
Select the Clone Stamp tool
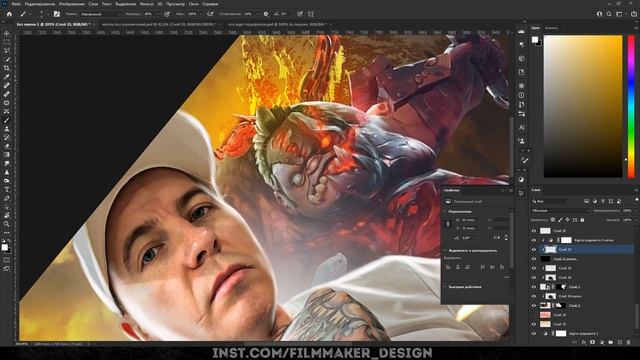(x=7, y=129)
